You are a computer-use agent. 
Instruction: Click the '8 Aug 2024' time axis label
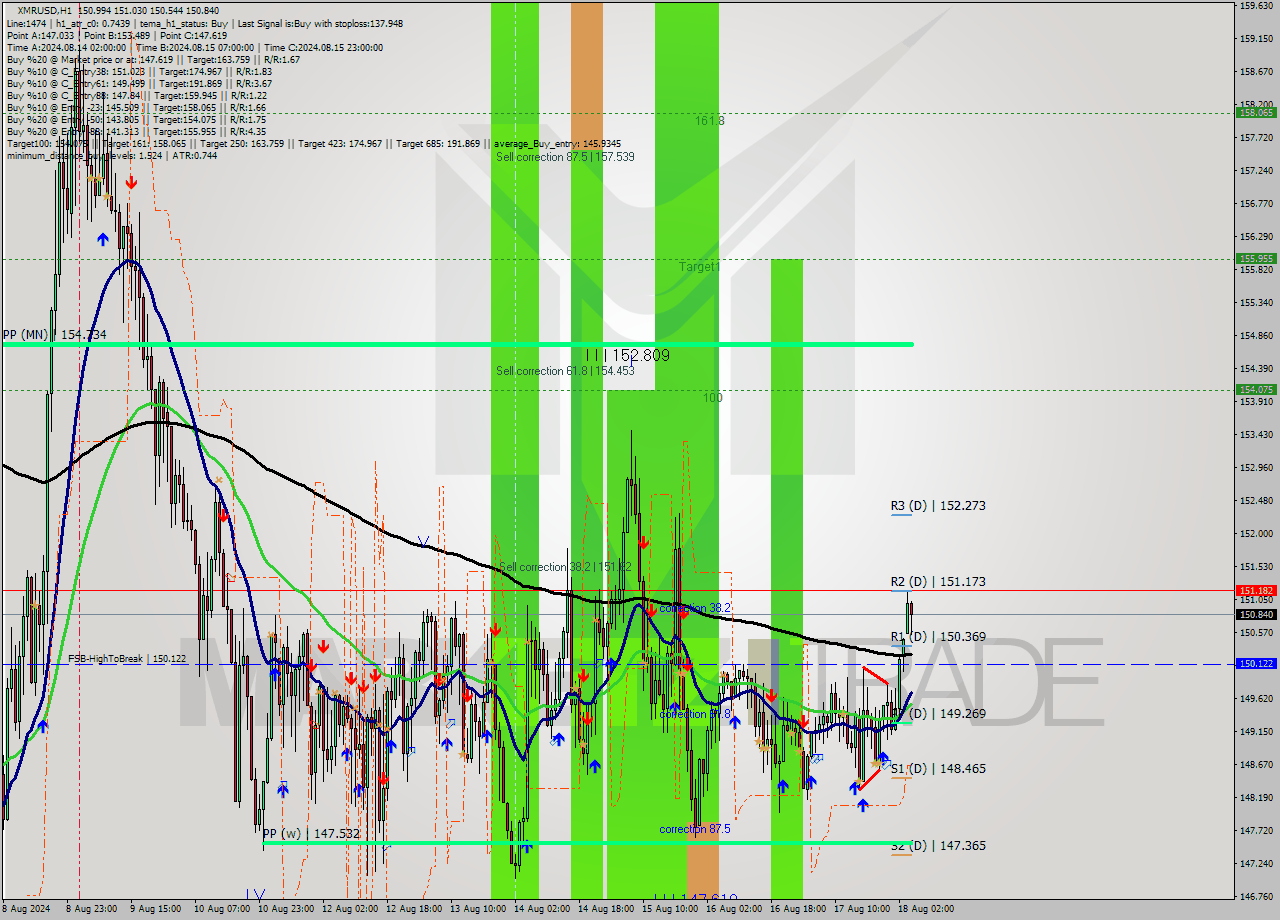pyautogui.click(x=27, y=909)
